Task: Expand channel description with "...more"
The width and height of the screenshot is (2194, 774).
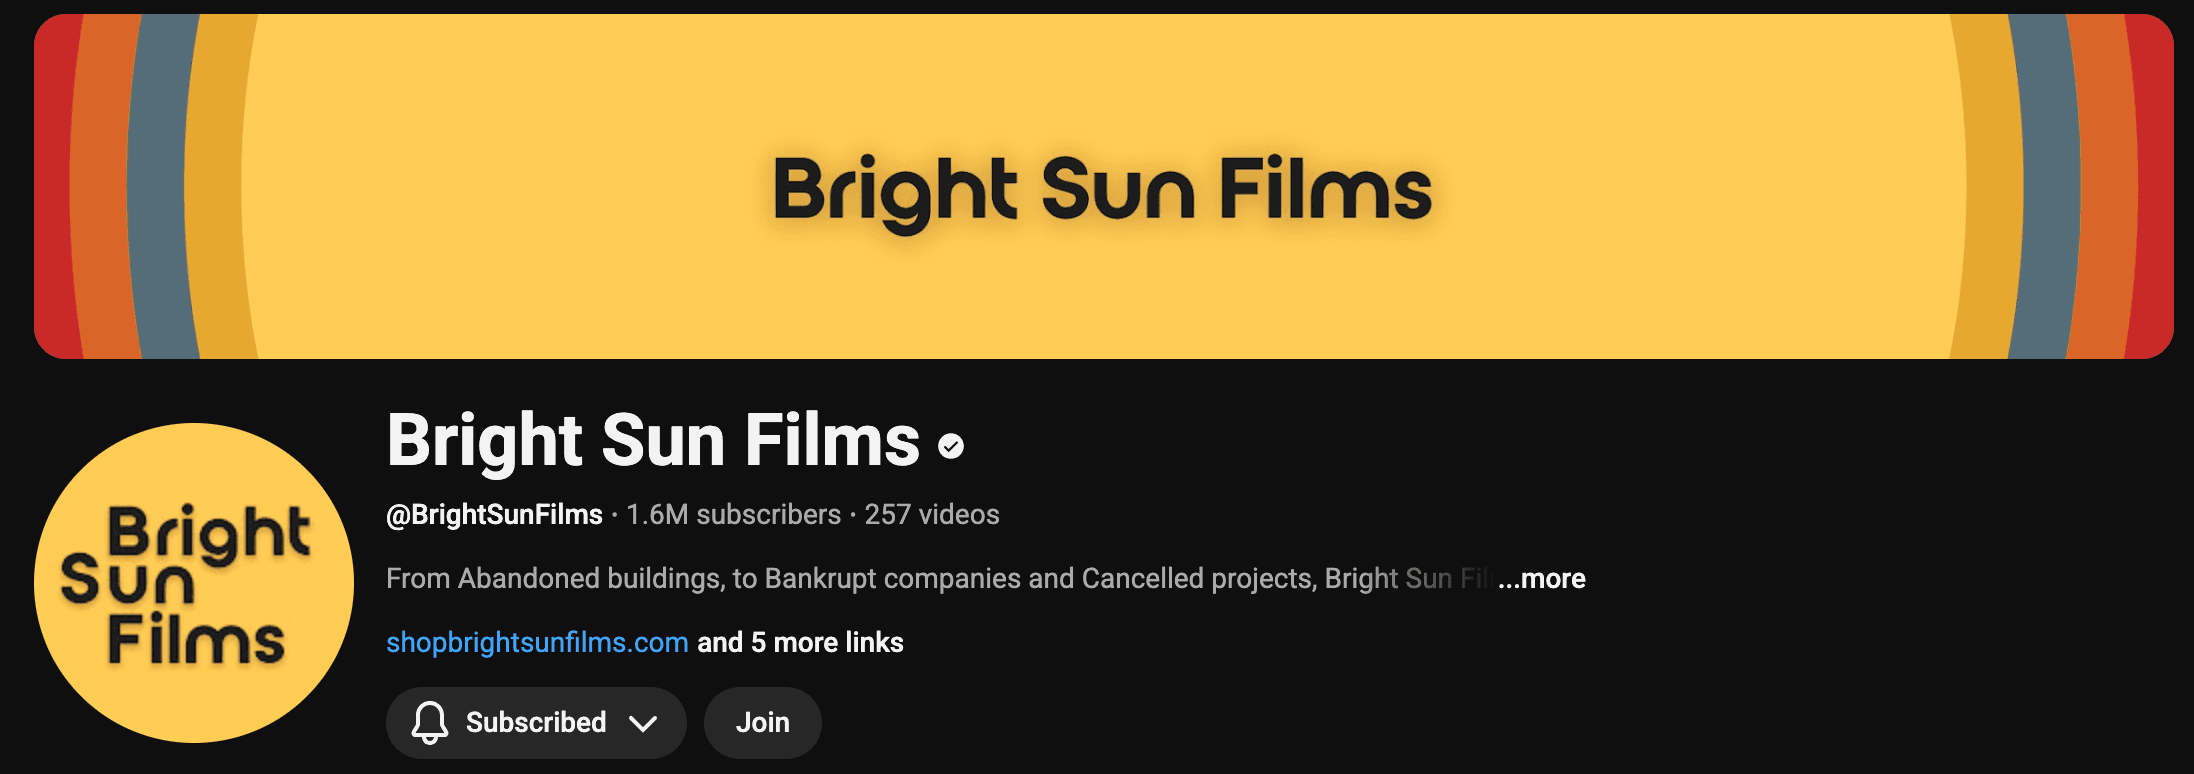Action: (1542, 579)
